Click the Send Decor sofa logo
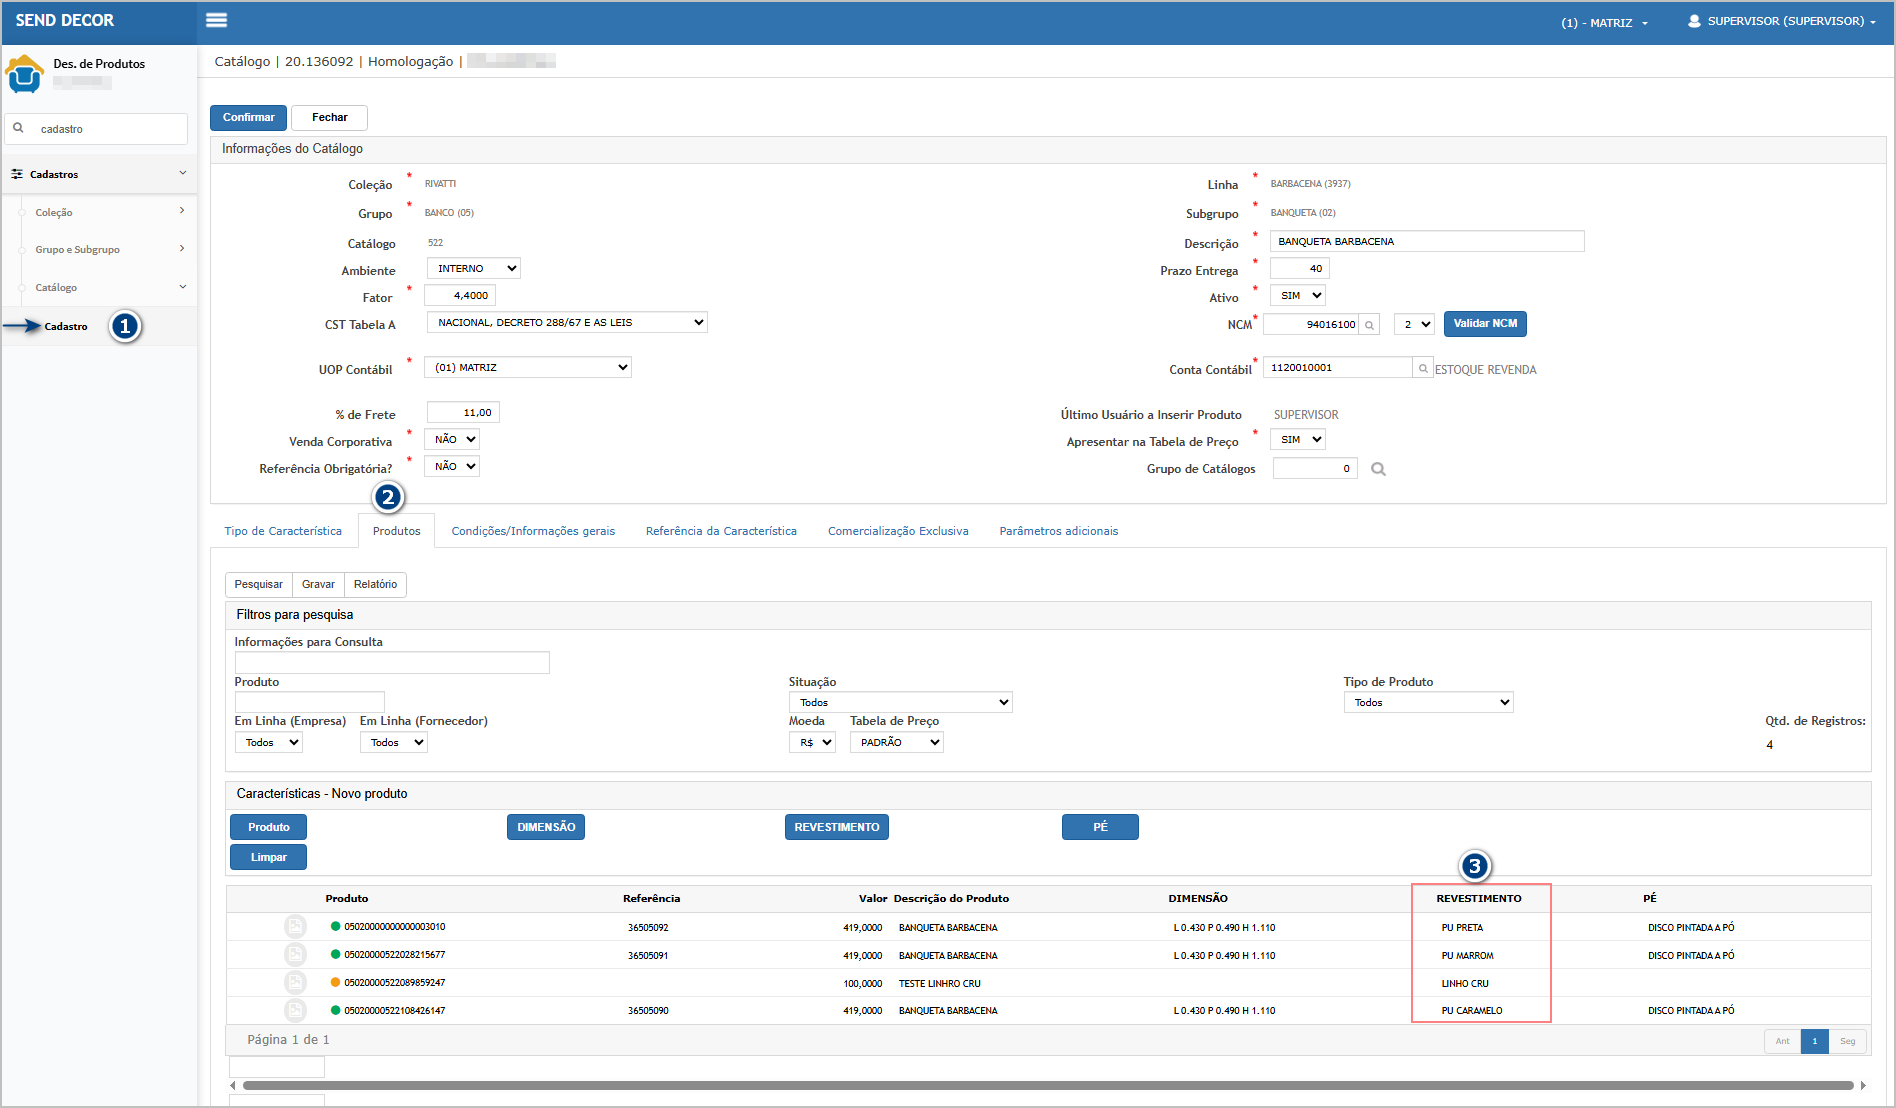 coord(24,74)
